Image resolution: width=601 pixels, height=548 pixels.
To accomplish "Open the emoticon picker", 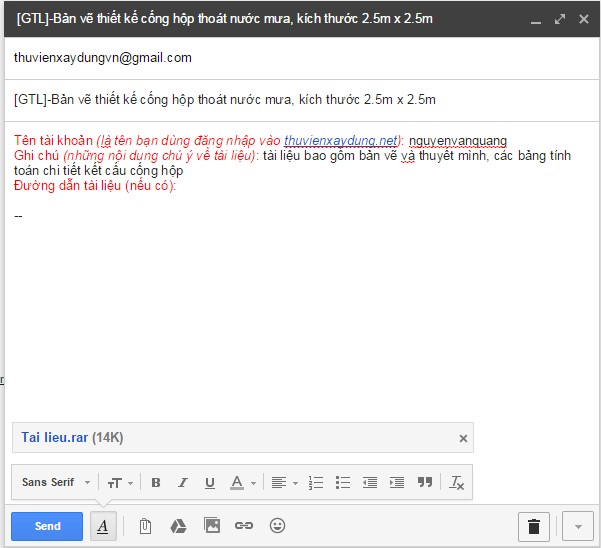I will click(277, 526).
